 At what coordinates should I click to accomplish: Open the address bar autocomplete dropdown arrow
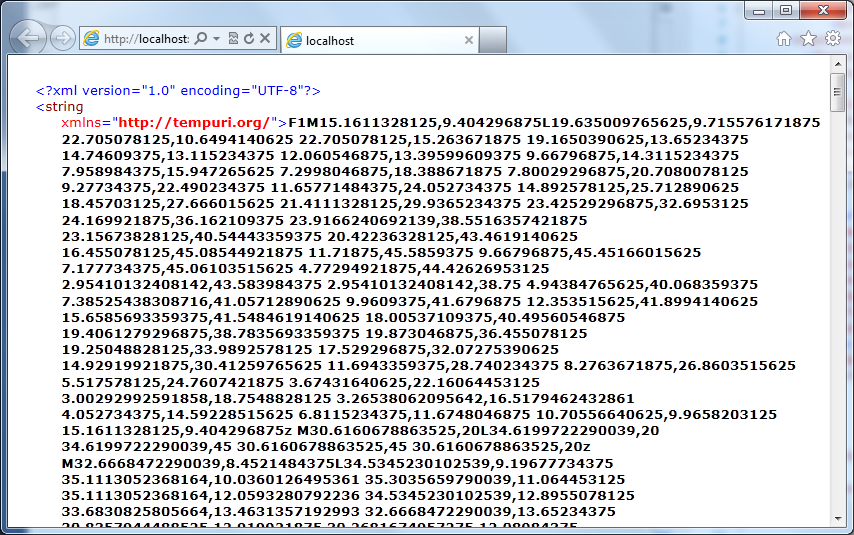[216, 39]
